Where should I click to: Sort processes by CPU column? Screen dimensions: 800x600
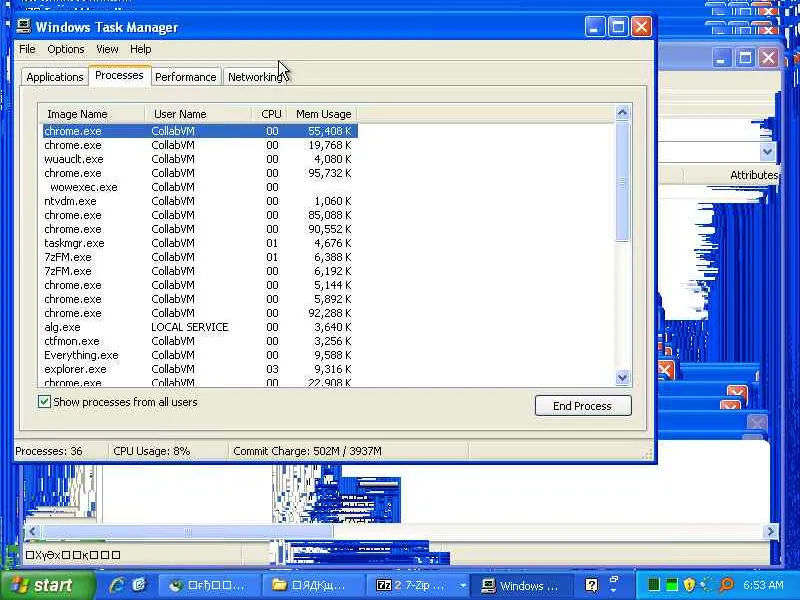pyautogui.click(x=269, y=114)
